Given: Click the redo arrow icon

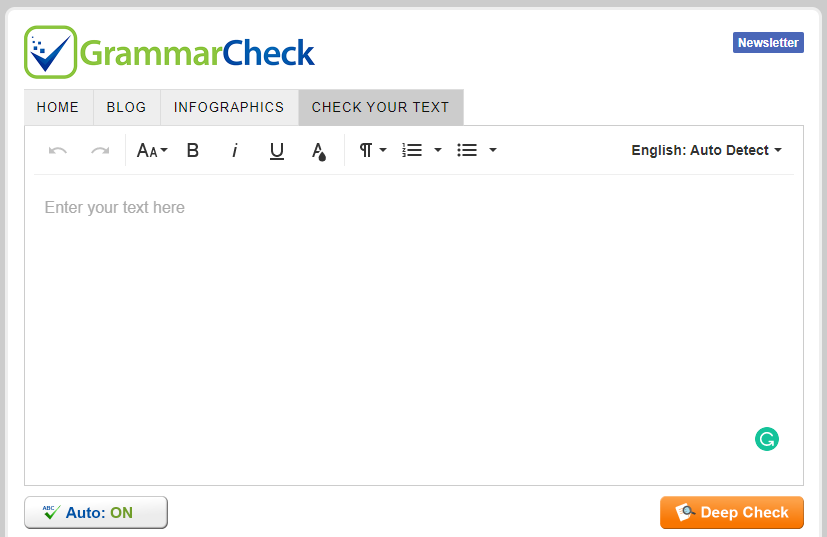Looking at the screenshot, I should [x=100, y=150].
